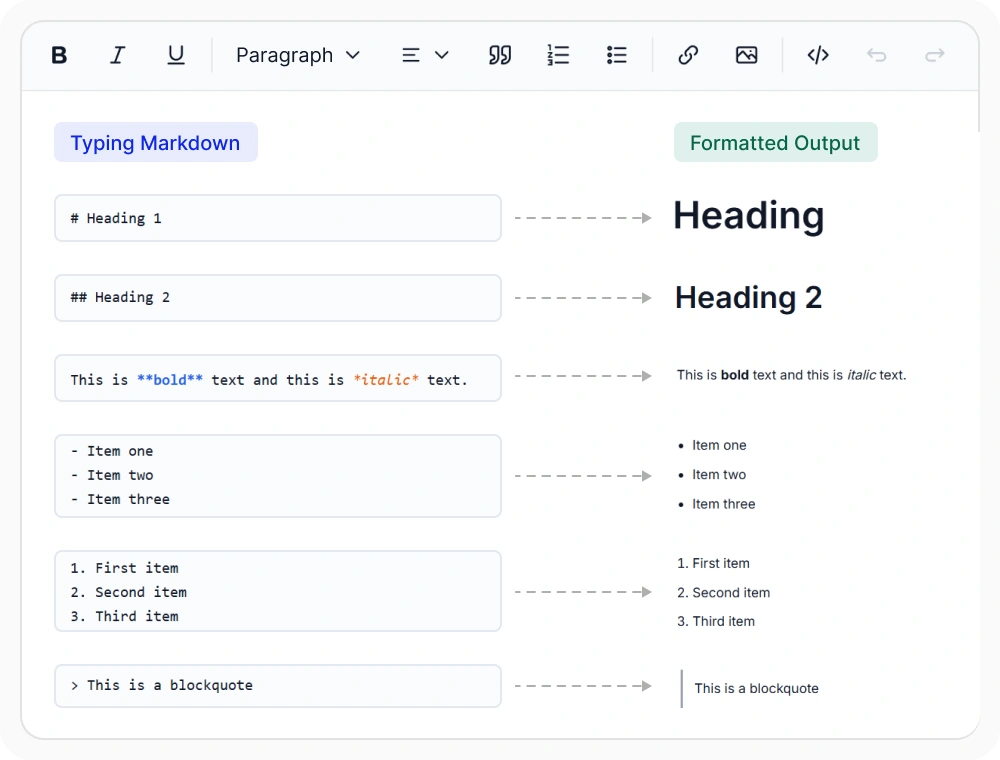1000x760 pixels.
Task: Click the formatted bold and italic sentence
Action: coord(791,375)
